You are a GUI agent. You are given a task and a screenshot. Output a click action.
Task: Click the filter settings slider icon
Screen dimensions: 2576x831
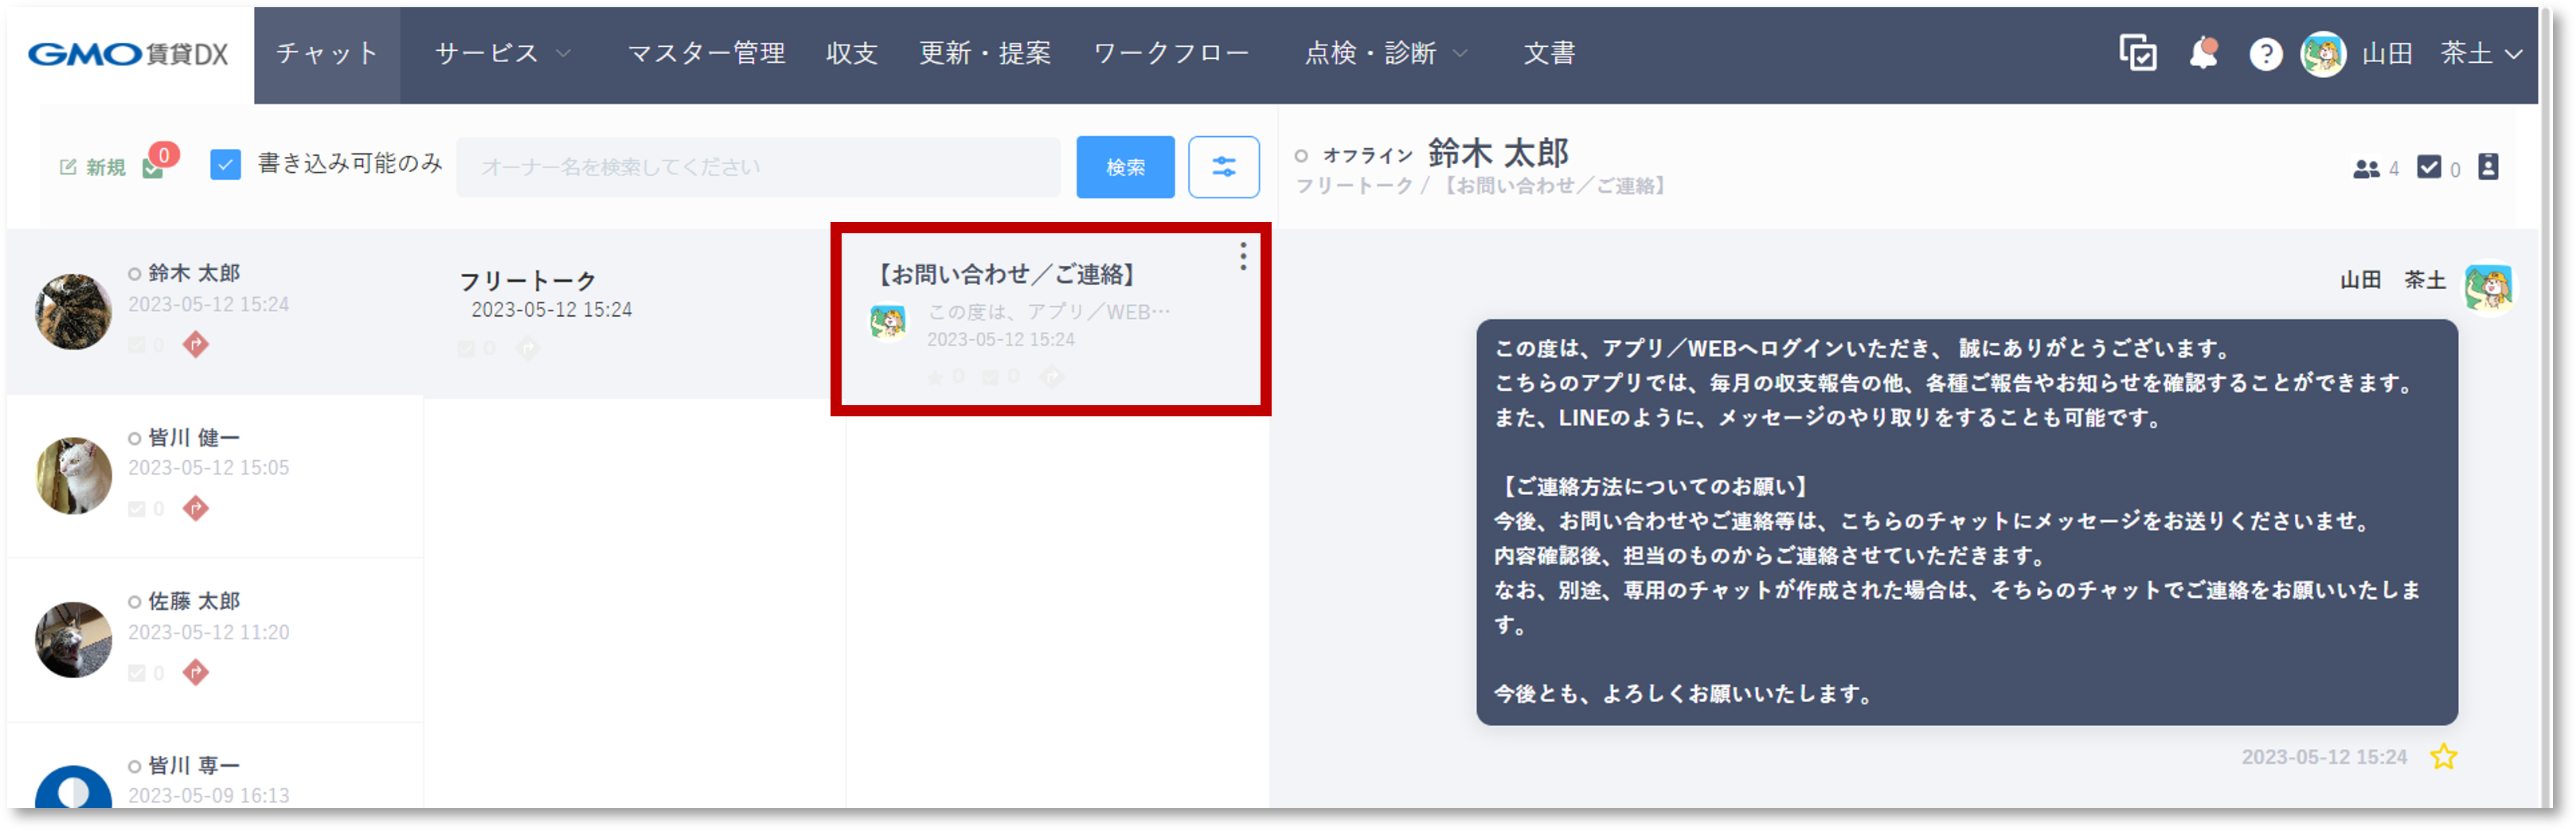click(1223, 167)
